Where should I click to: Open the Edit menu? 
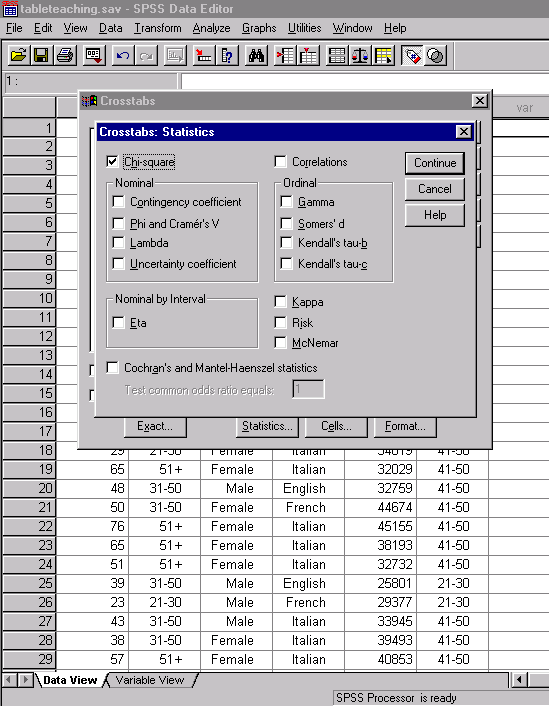pos(43,28)
